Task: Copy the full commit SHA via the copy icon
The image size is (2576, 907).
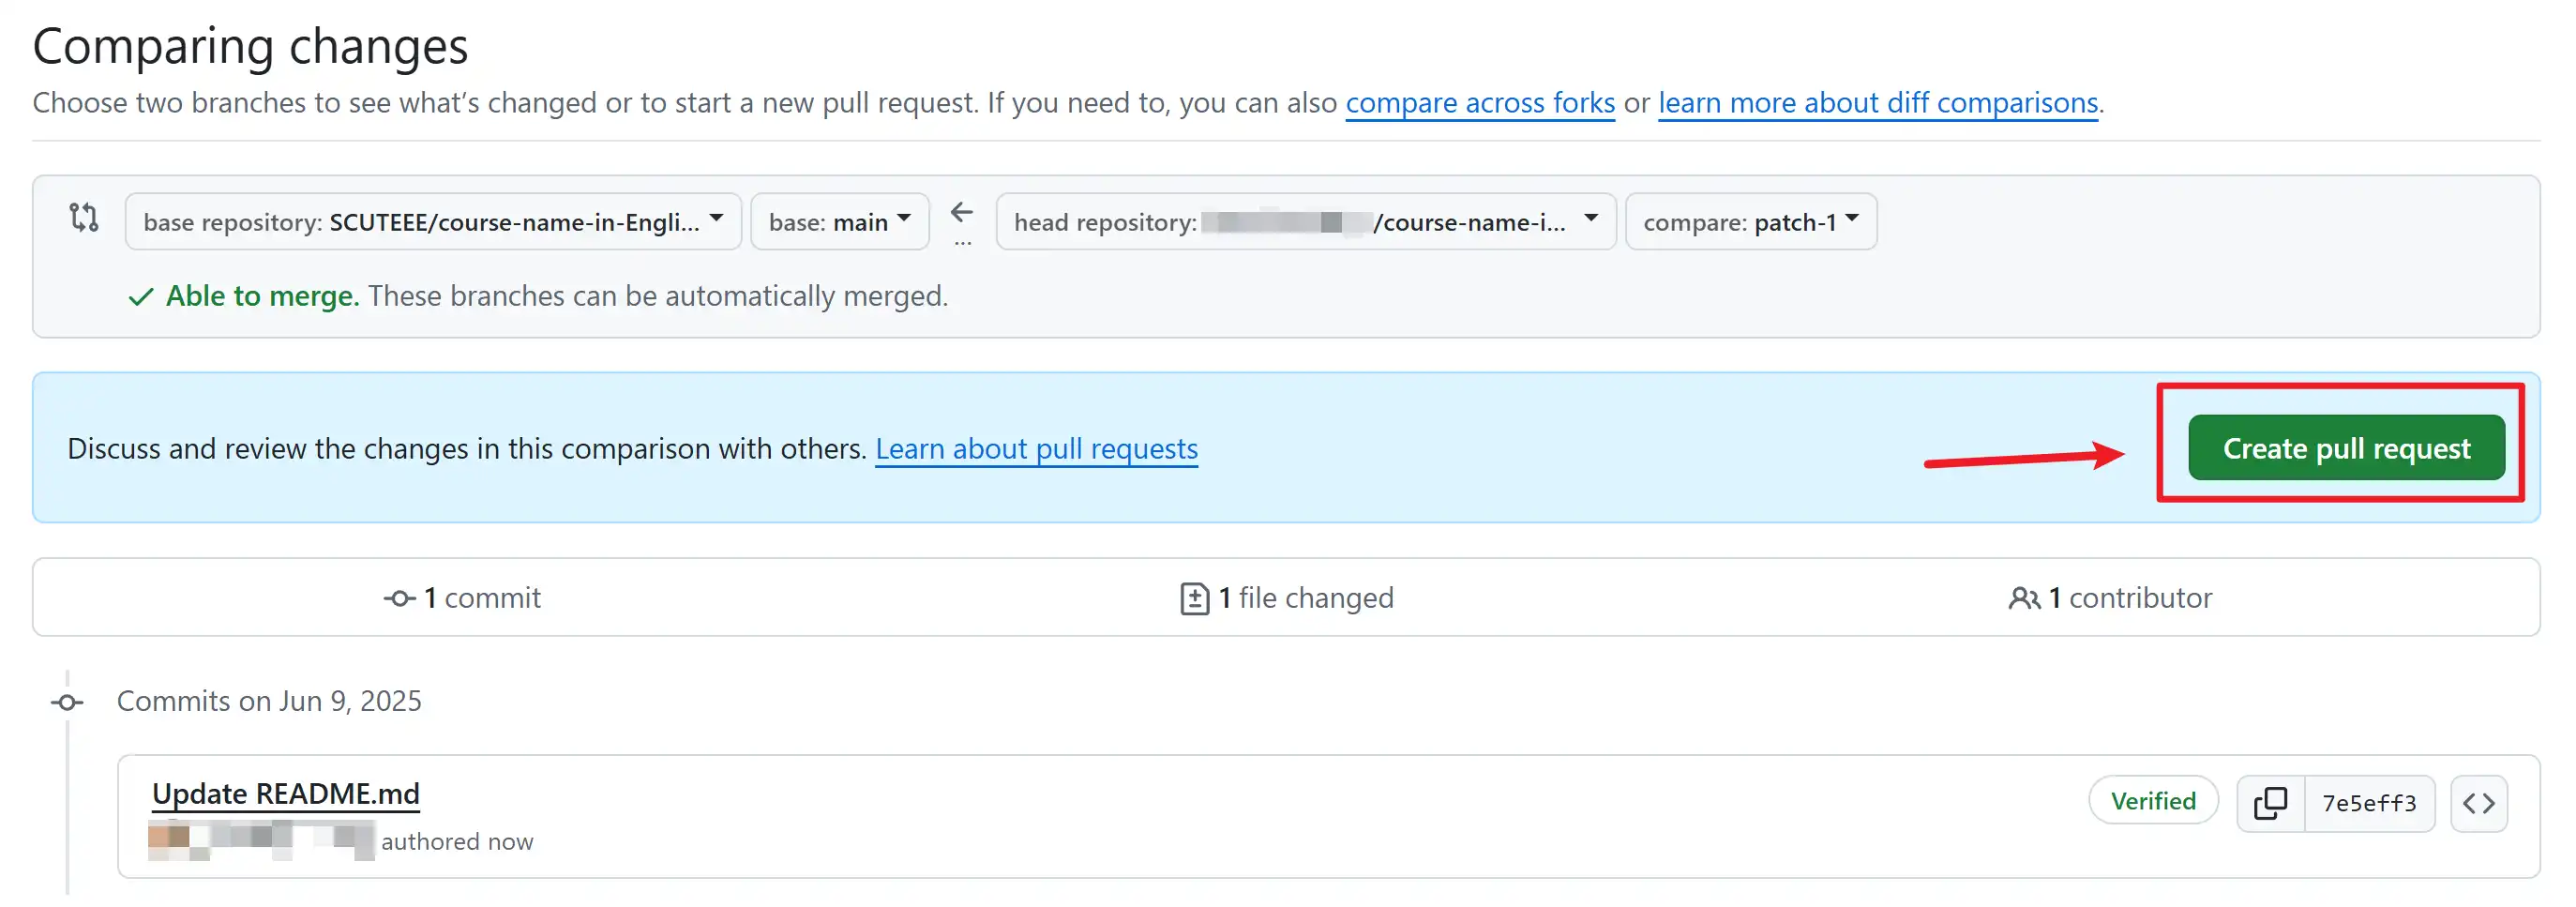Action: 2271,802
